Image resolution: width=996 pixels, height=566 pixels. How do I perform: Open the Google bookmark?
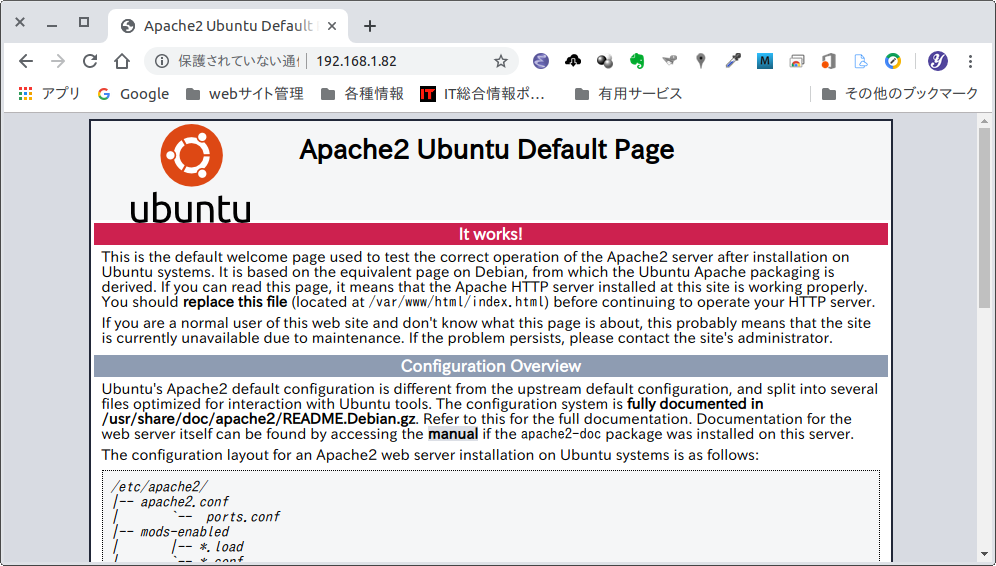coord(133,94)
